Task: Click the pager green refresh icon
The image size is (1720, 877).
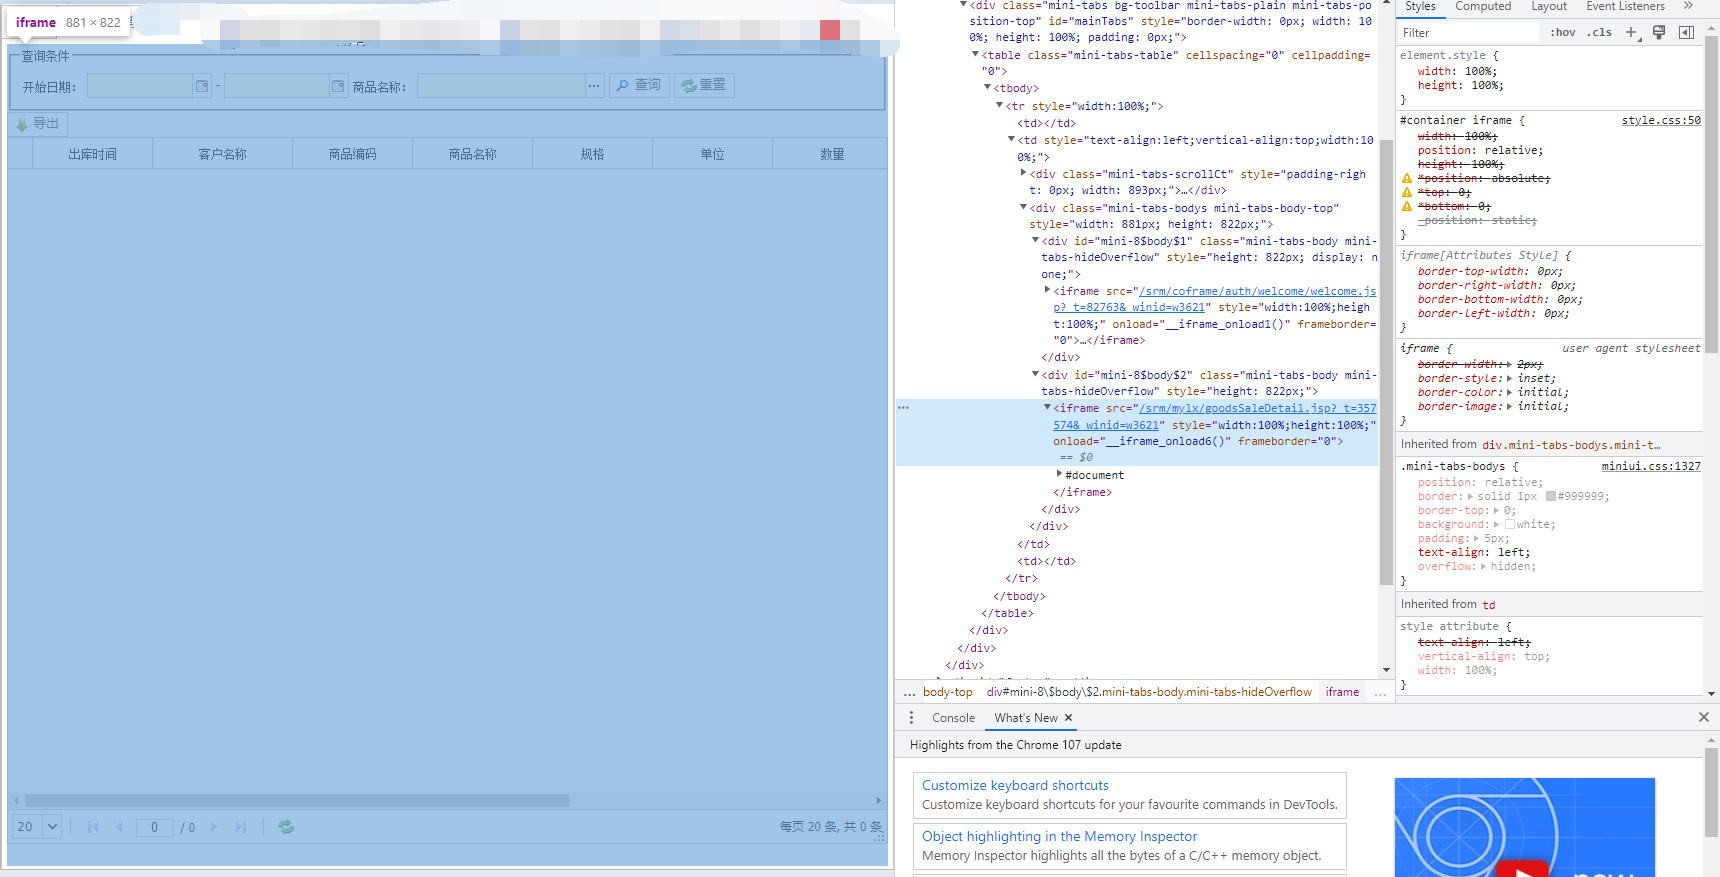Action: 286,827
